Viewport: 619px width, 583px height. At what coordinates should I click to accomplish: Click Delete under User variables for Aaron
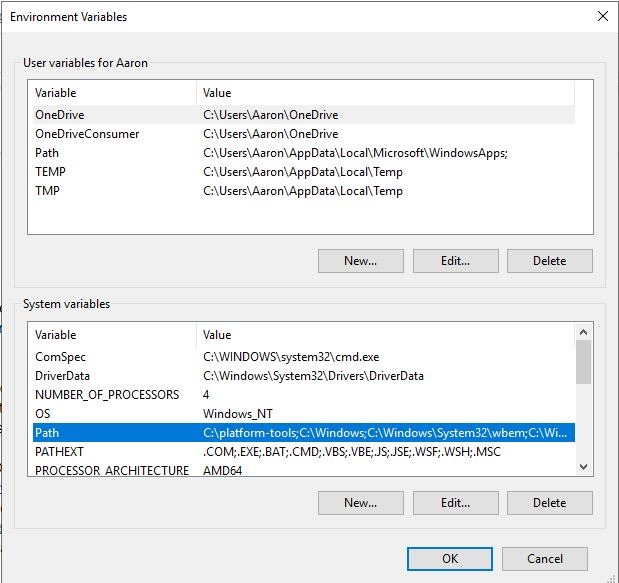point(550,261)
